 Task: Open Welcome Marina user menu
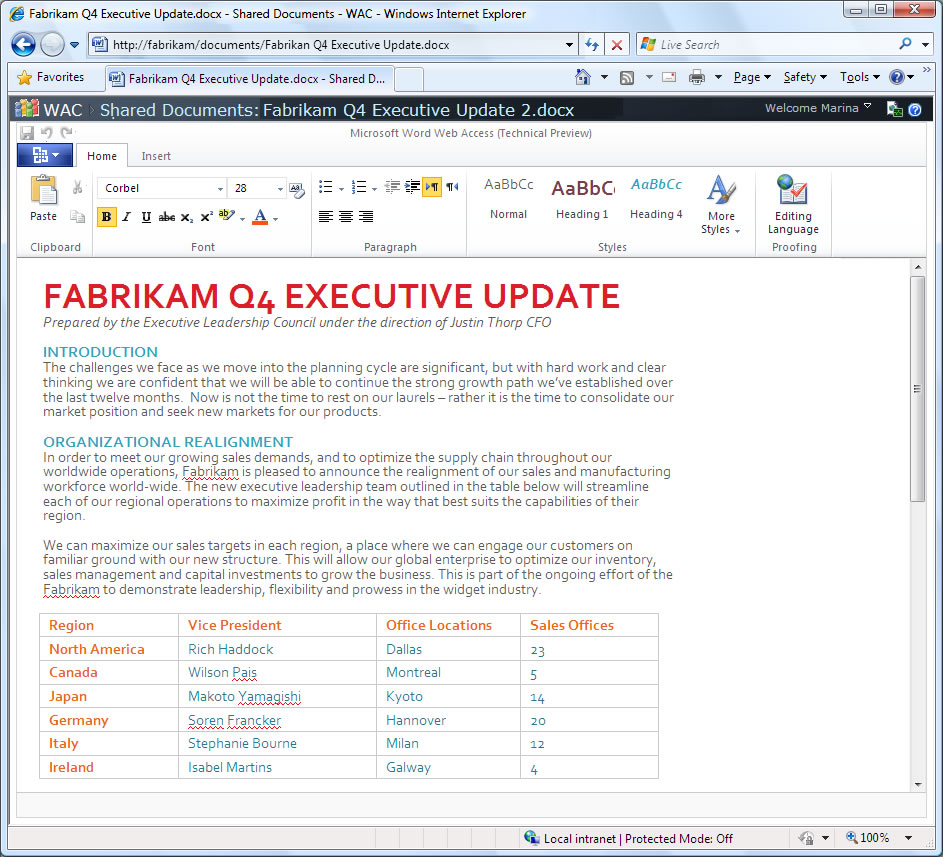coord(818,108)
